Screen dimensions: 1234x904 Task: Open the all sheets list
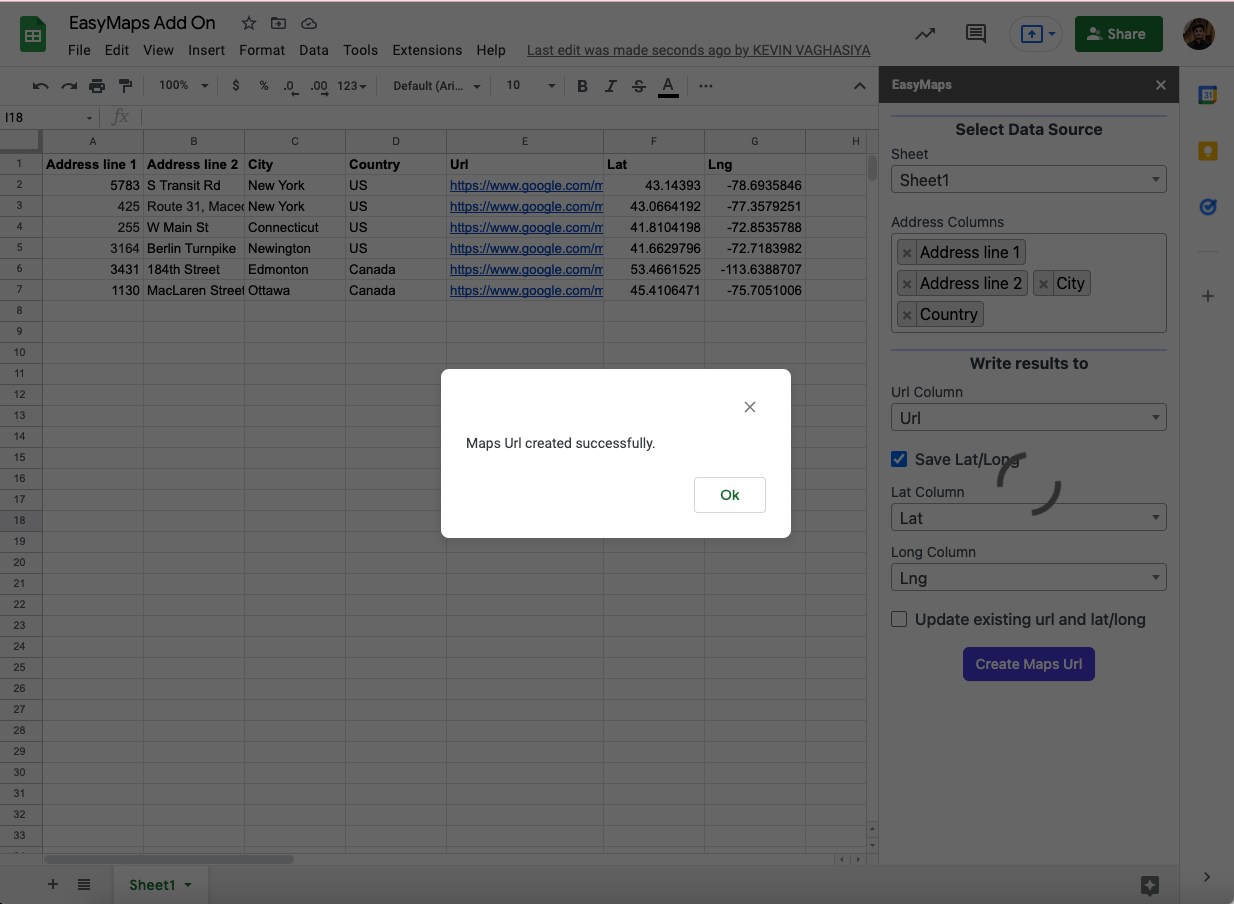pos(84,884)
